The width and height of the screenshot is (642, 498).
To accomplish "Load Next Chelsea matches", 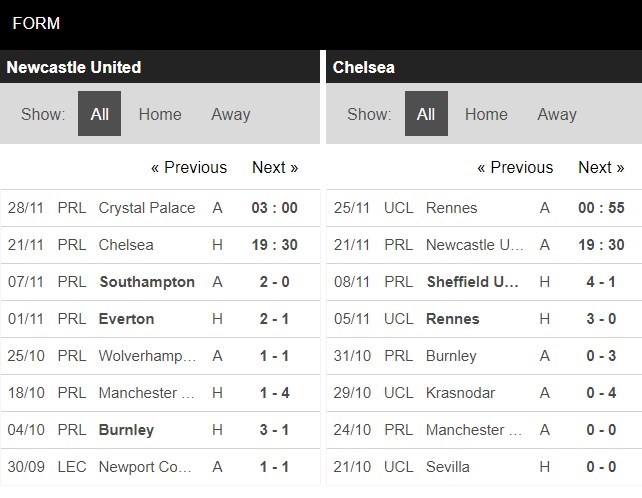I will [601, 167].
